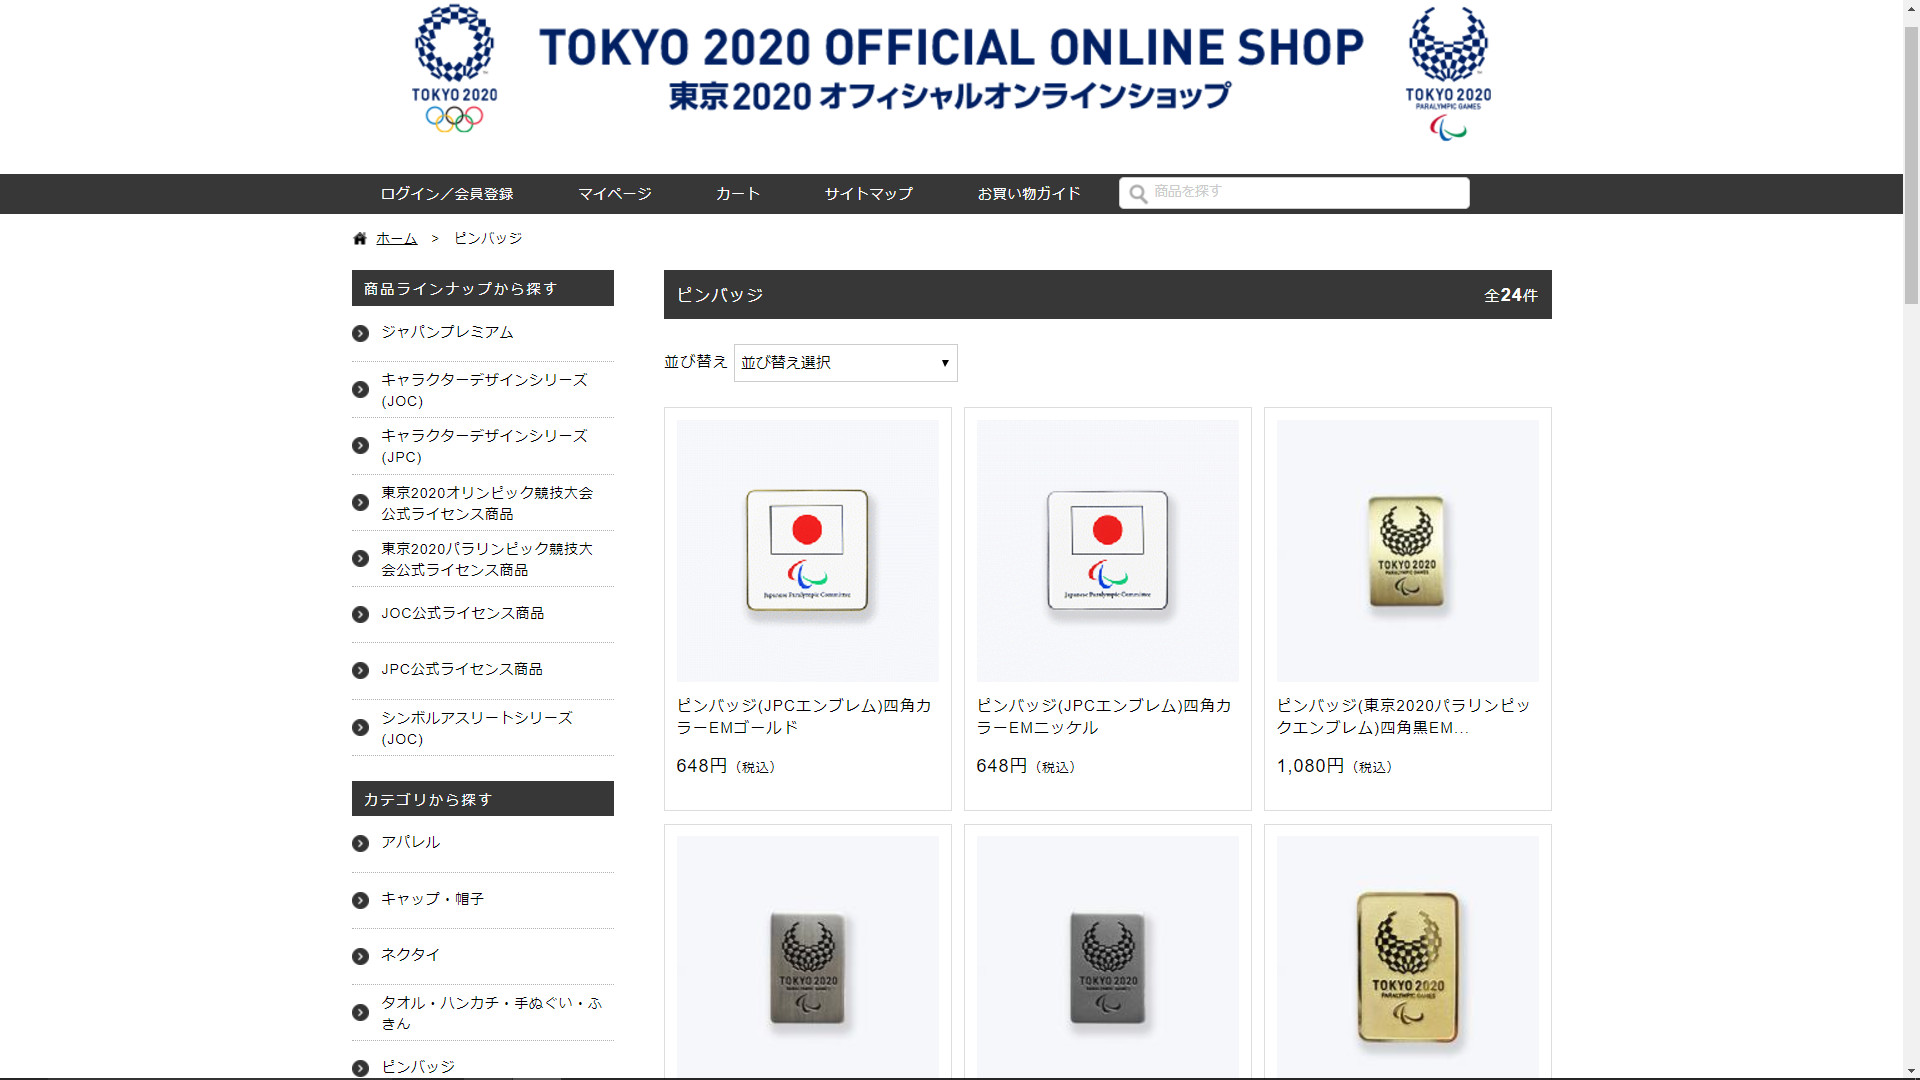This screenshot has height=1080, width=1920.
Task: Click arrow bullet beside JOC公式ライセンス商品
Action: click(361, 615)
